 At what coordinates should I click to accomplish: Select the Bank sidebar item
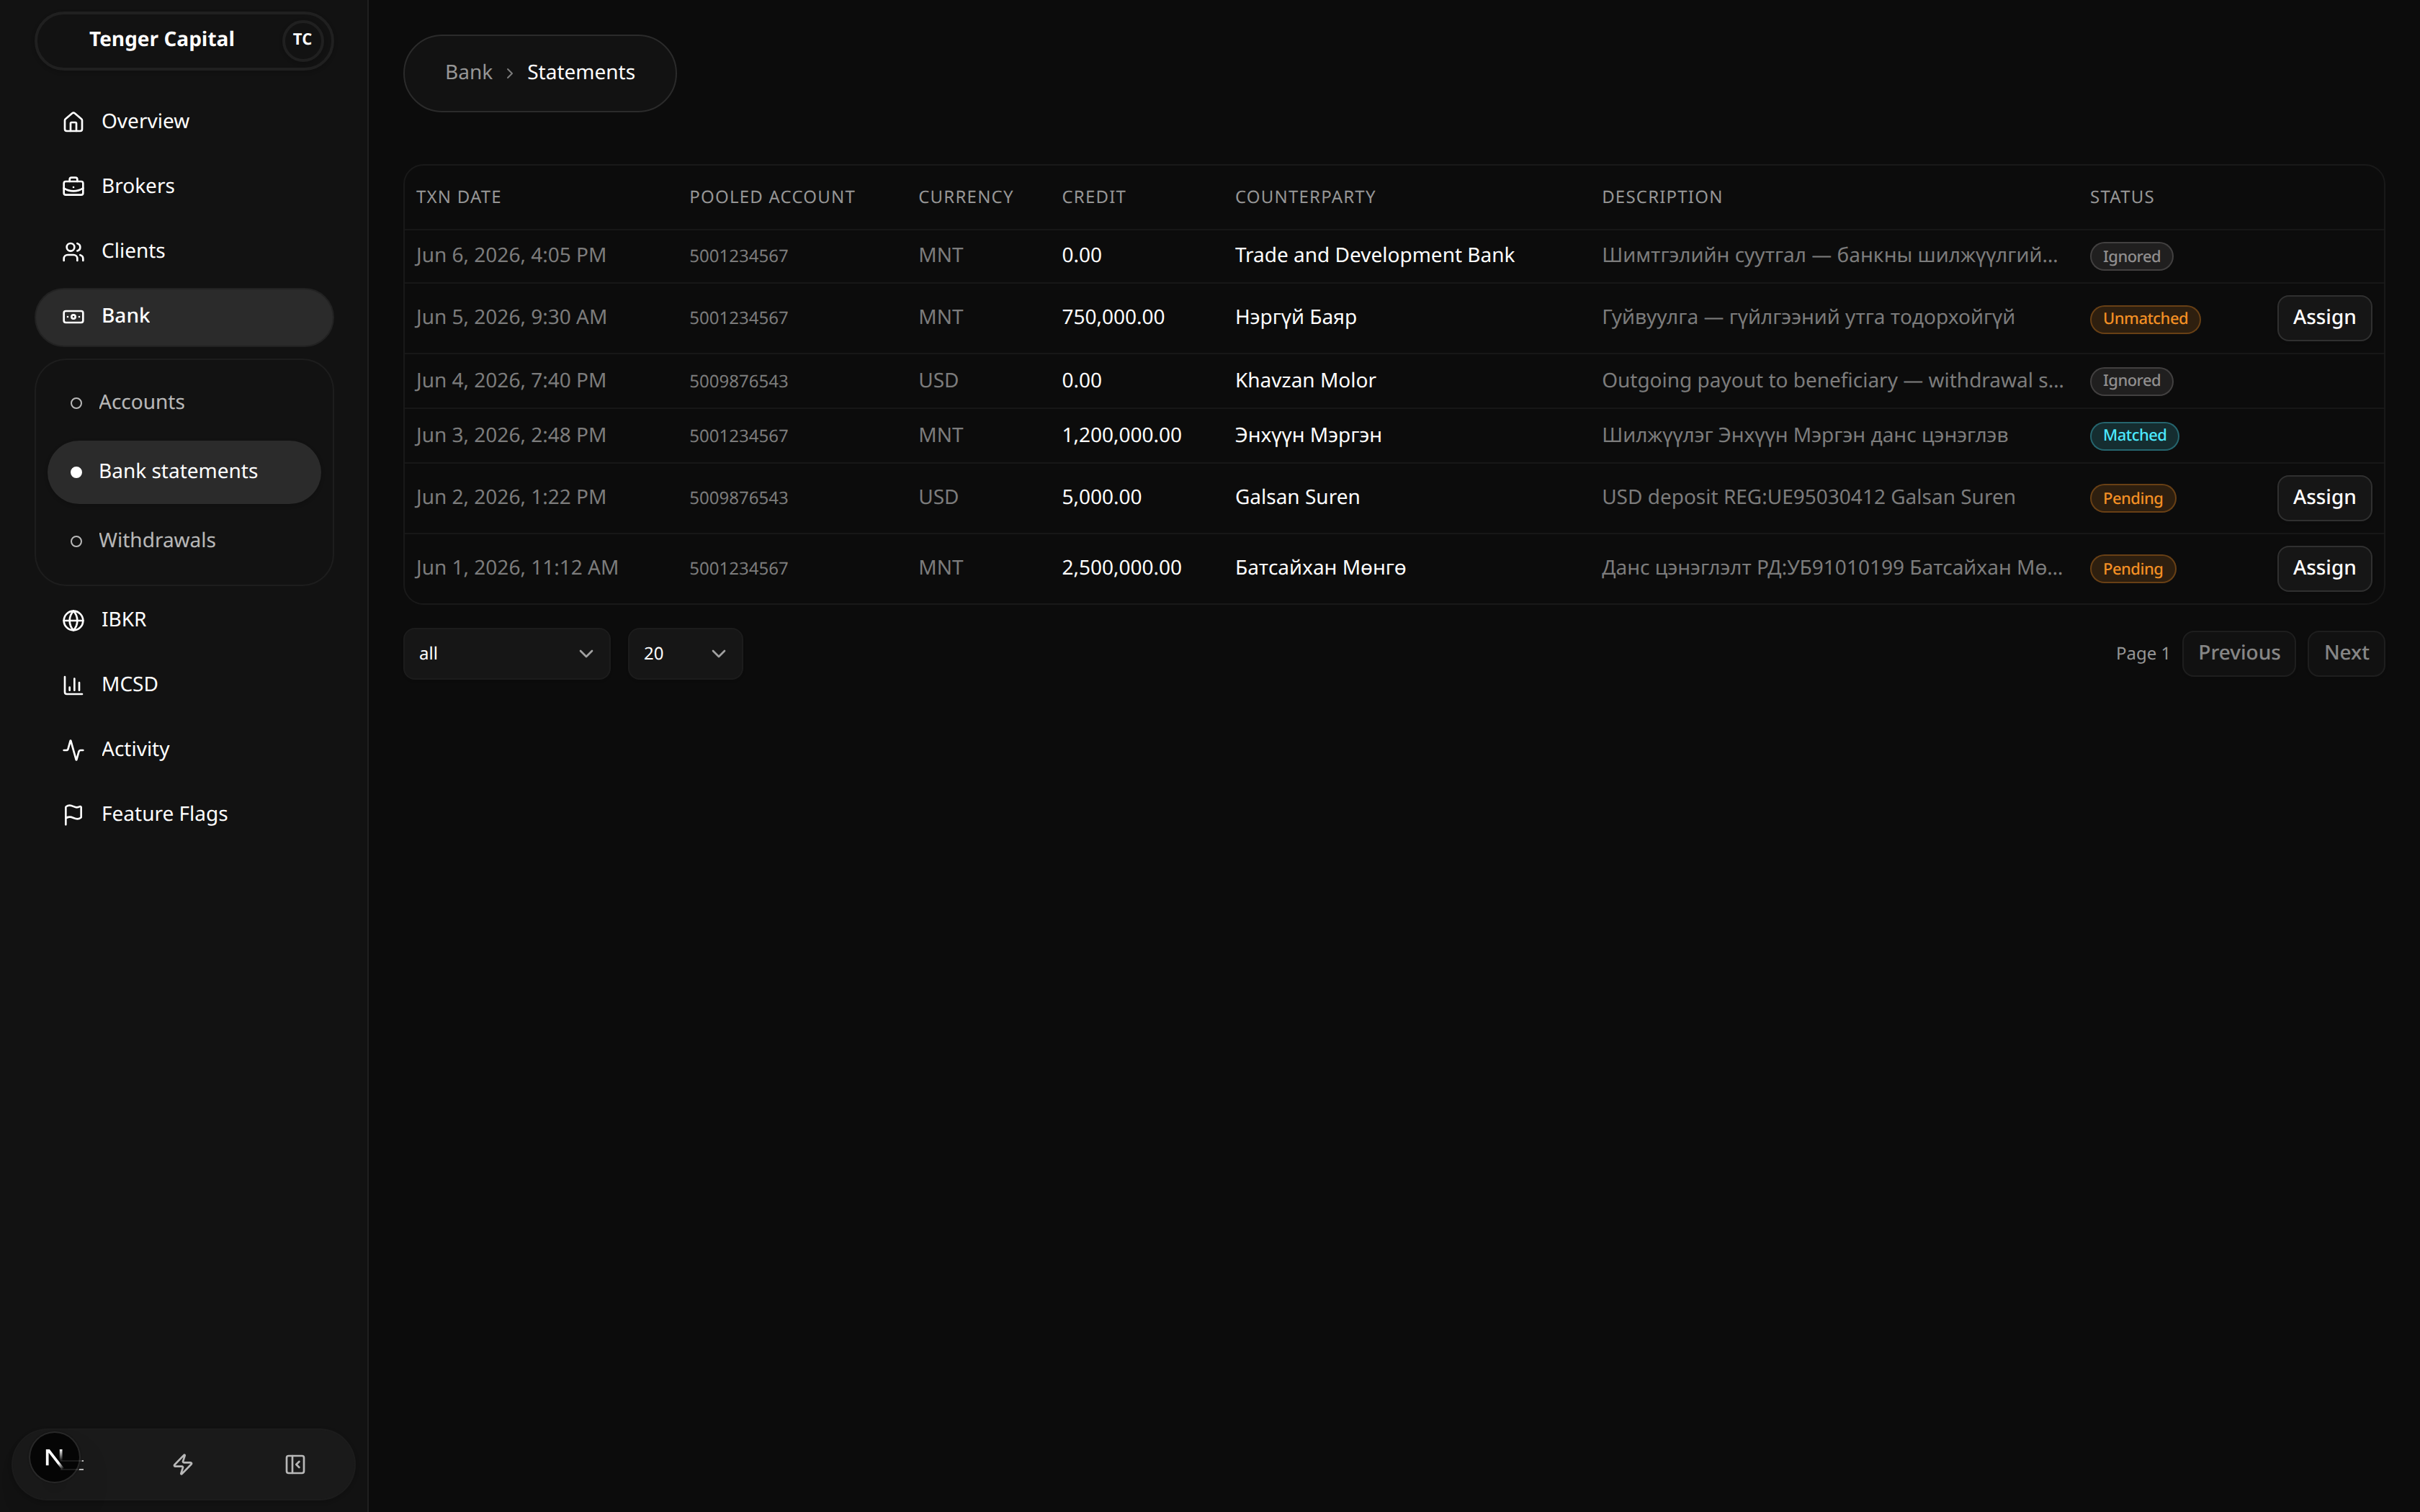tap(184, 316)
